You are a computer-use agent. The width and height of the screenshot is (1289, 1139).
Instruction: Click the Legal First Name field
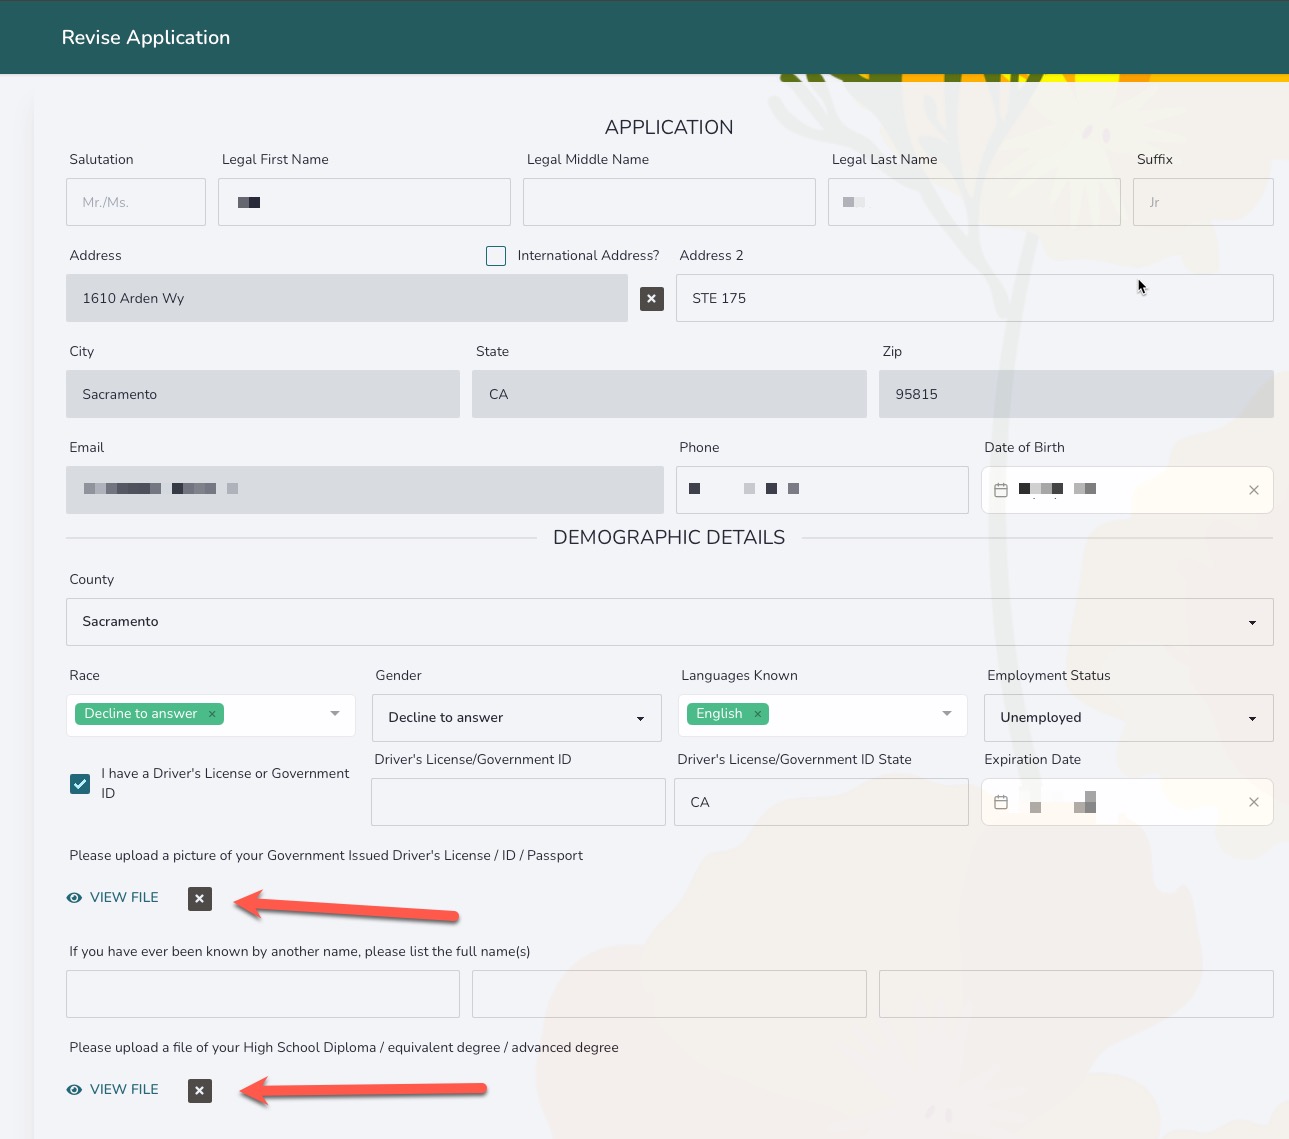pos(364,202)
